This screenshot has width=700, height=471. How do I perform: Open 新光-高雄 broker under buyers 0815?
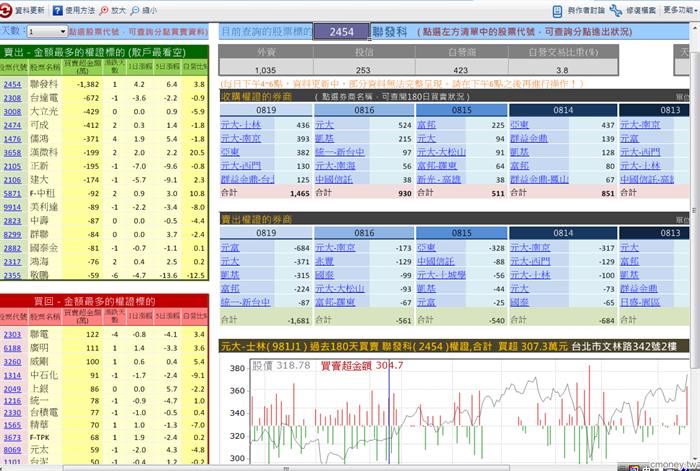[439, 179]
